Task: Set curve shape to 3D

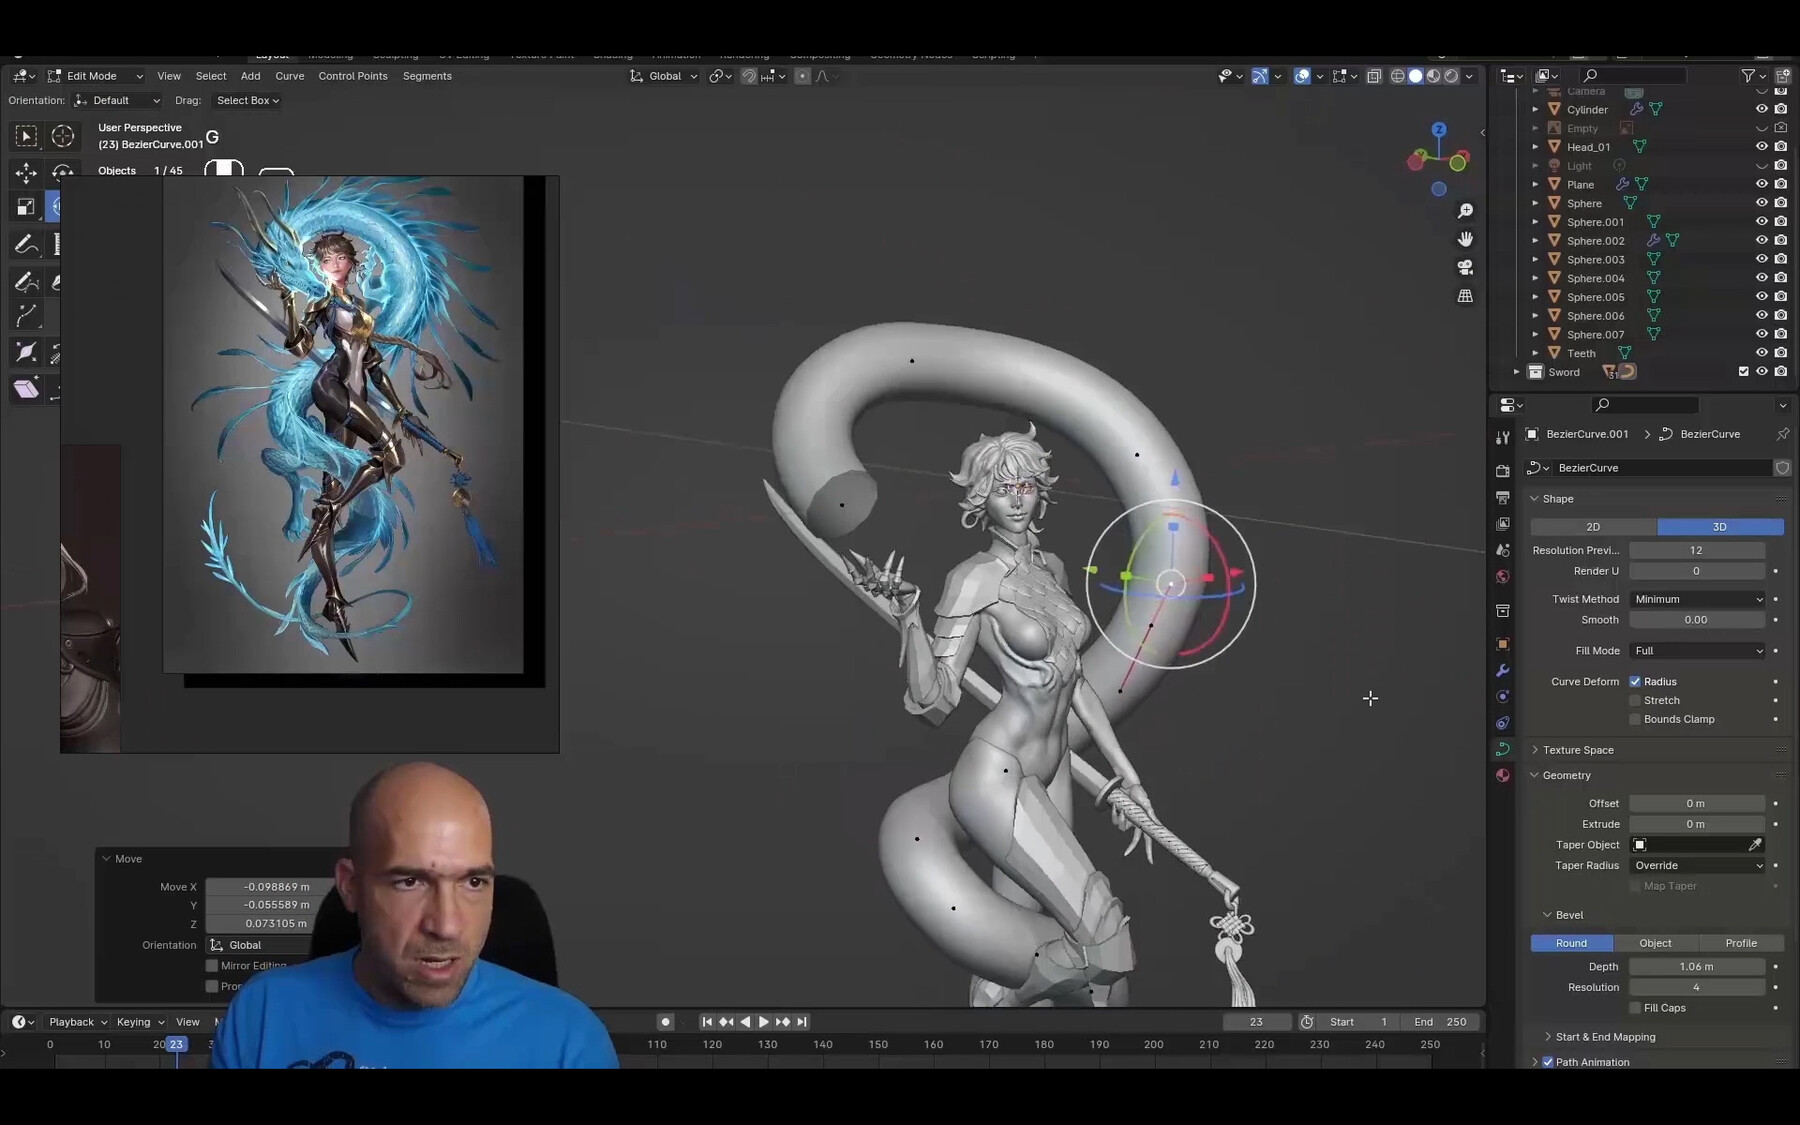Action: point(1720,527)
